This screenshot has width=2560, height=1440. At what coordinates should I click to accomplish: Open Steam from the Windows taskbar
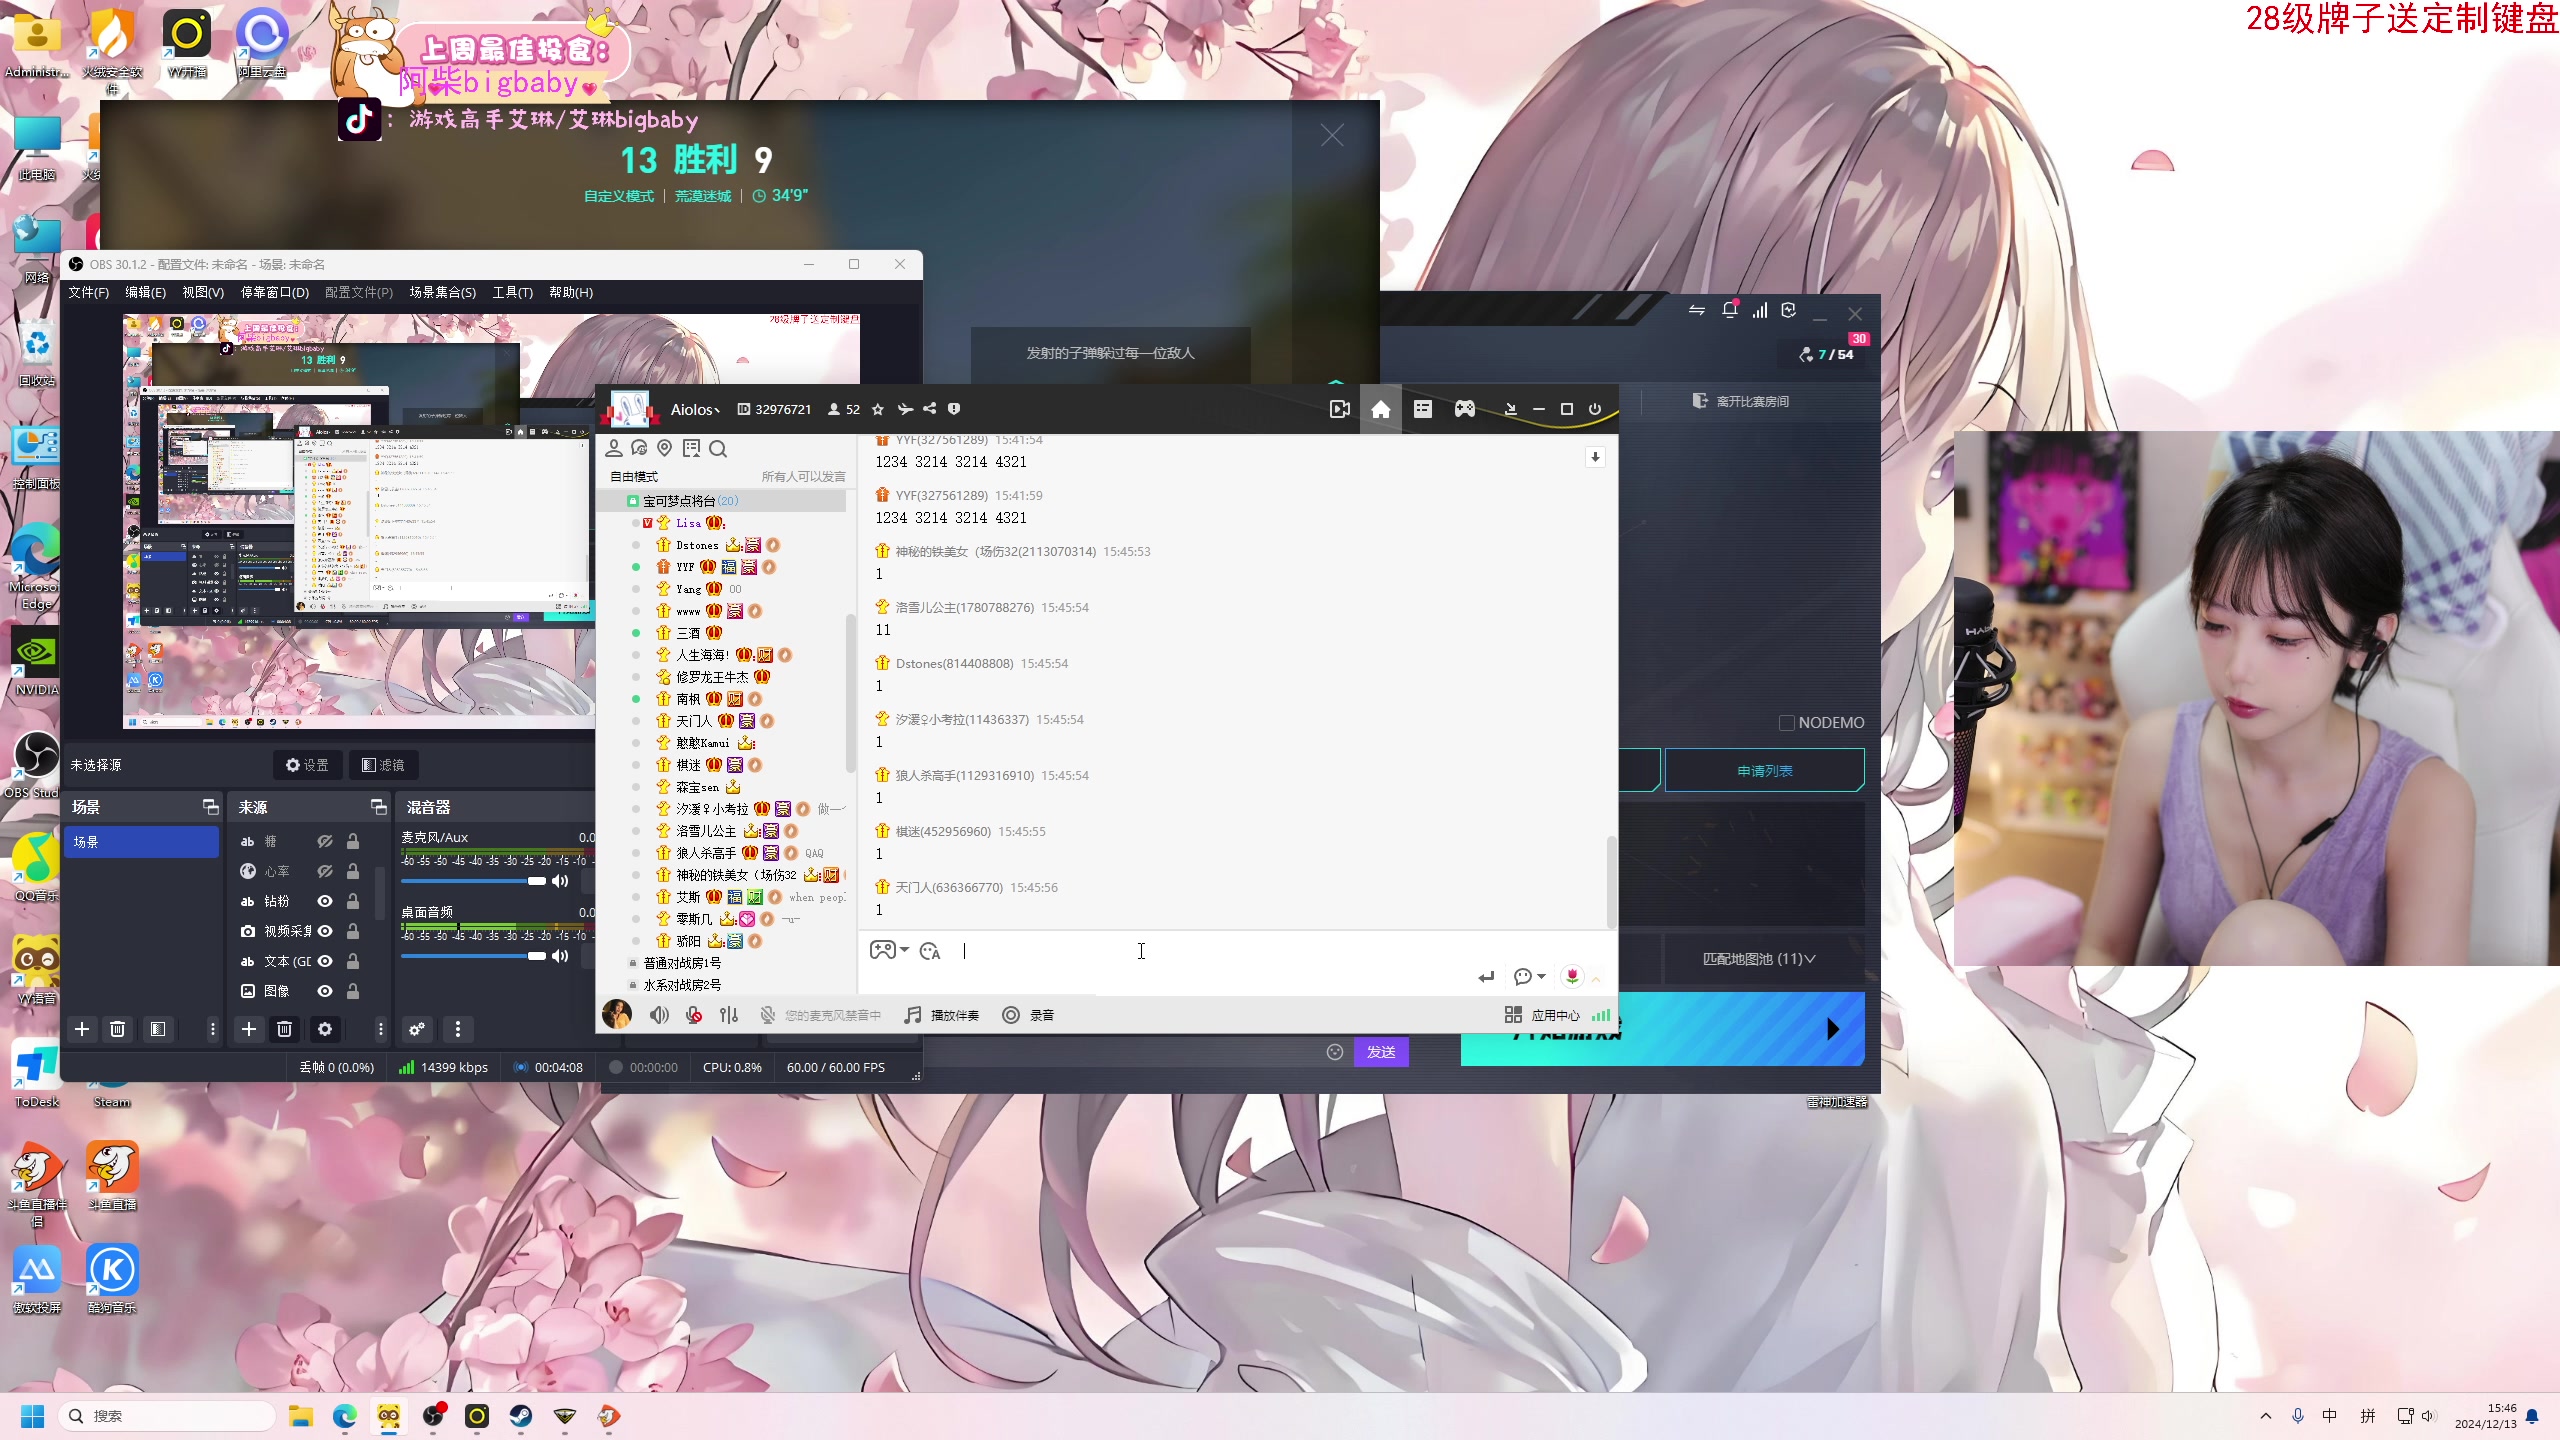(521, 1416)
